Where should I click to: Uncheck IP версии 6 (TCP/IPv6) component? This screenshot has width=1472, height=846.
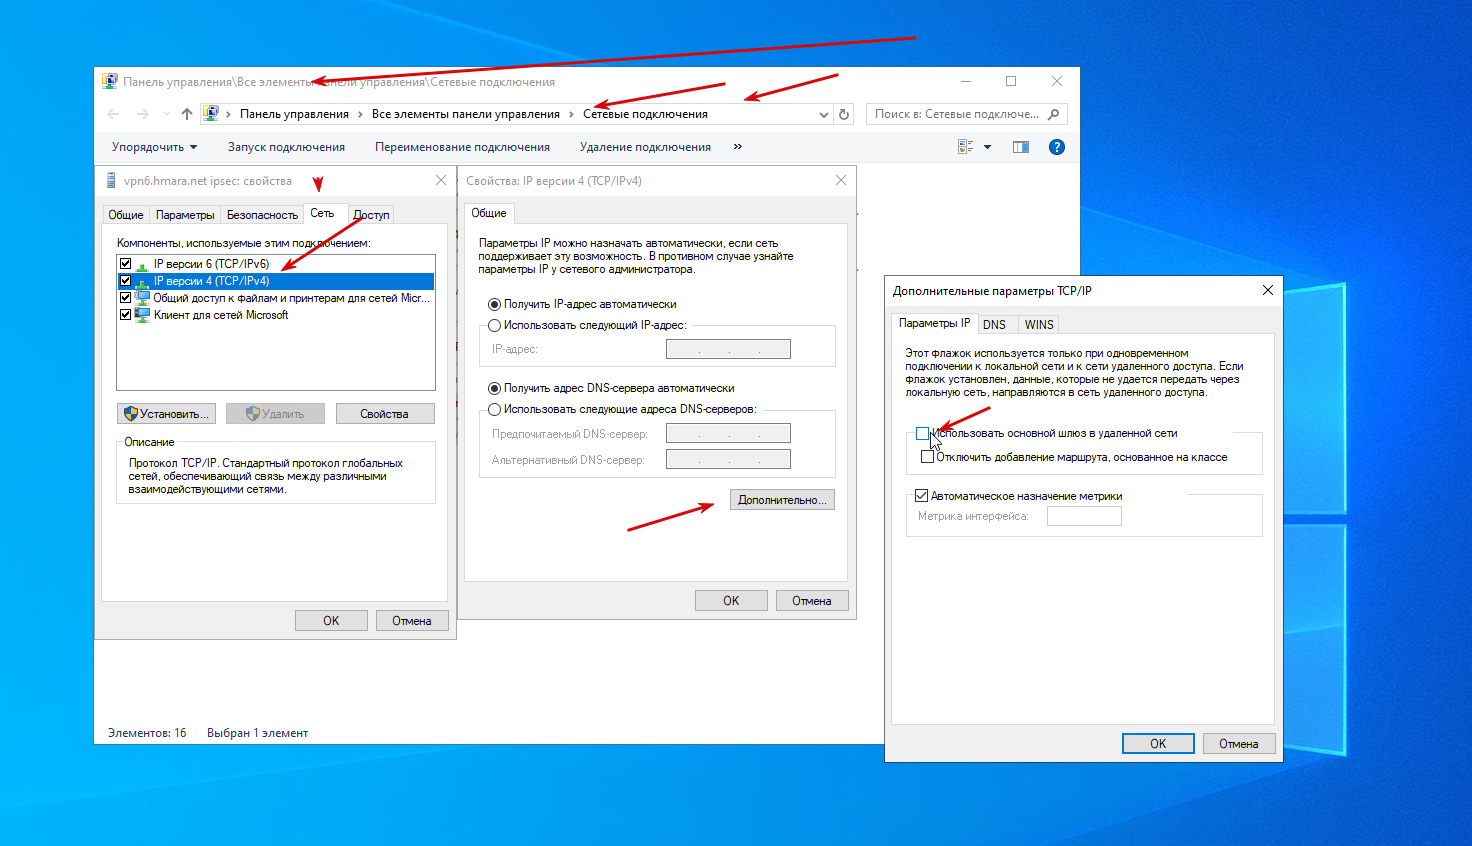pyautogui.click(x=125, y=264)
